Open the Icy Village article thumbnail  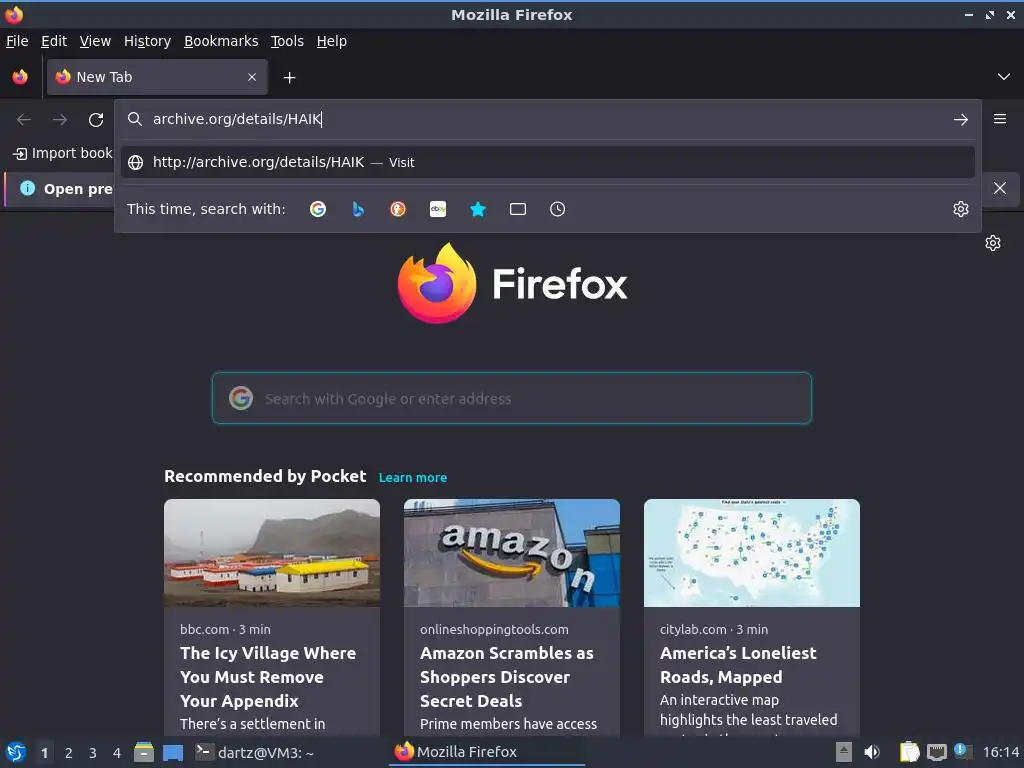(272, 552)
